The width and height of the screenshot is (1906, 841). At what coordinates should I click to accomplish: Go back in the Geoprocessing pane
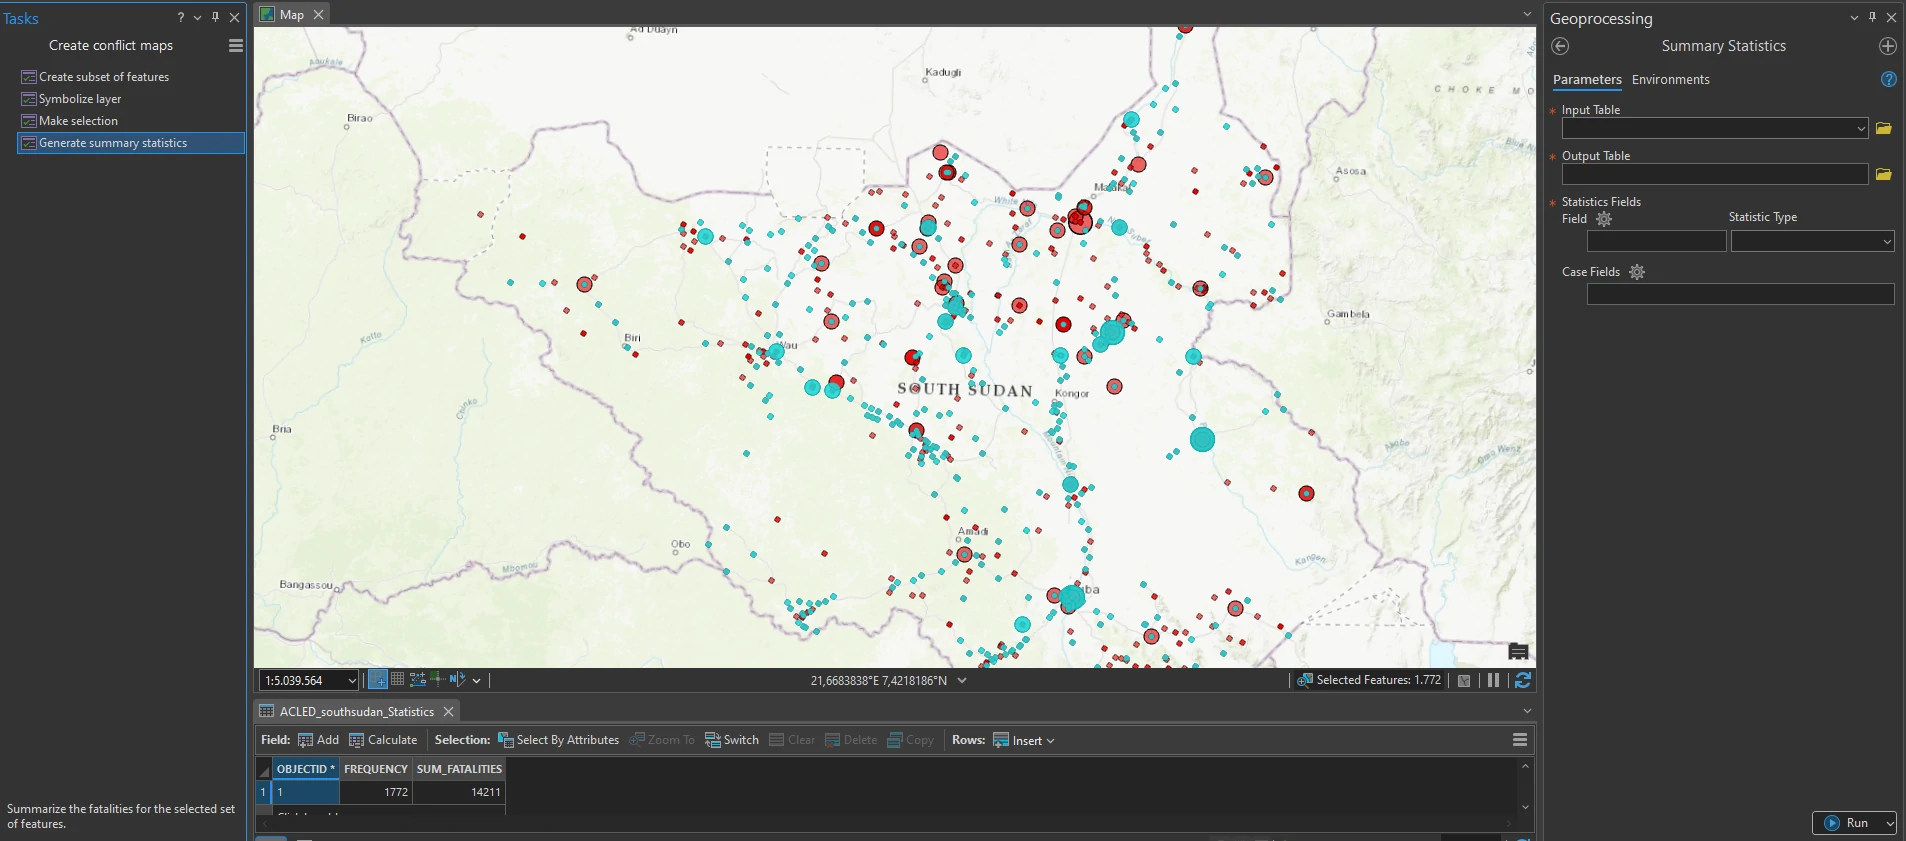pyautogui.click(x=1560, y=46)
